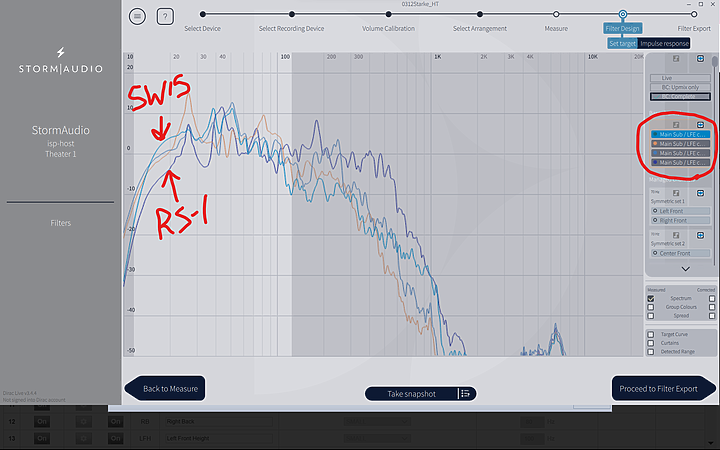This screenshot has width=720, height=450.
Task: Select the Left Front channel
Action: pos(680,211)
